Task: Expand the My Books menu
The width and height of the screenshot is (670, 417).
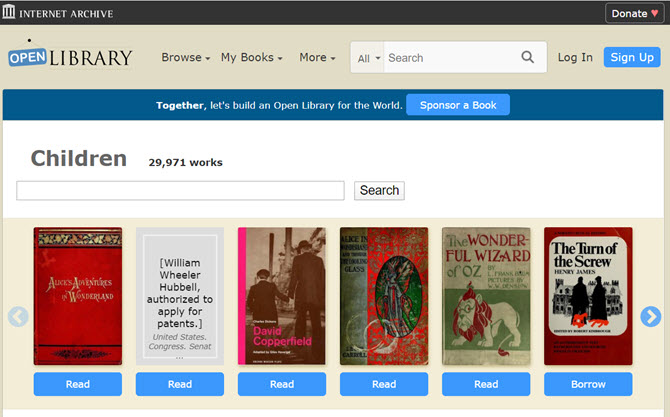Action: [x=252, y=57]
